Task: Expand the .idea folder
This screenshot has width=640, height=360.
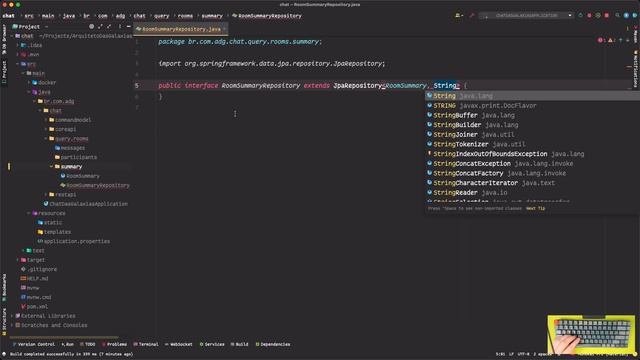Action: [x=17, y=45]
